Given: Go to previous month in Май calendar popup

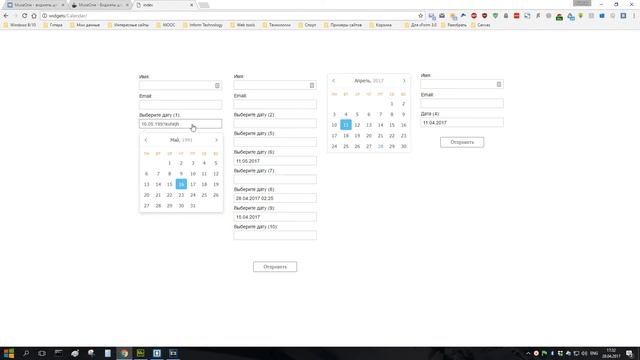Looking at the screenshot, I should click(146, 140).
